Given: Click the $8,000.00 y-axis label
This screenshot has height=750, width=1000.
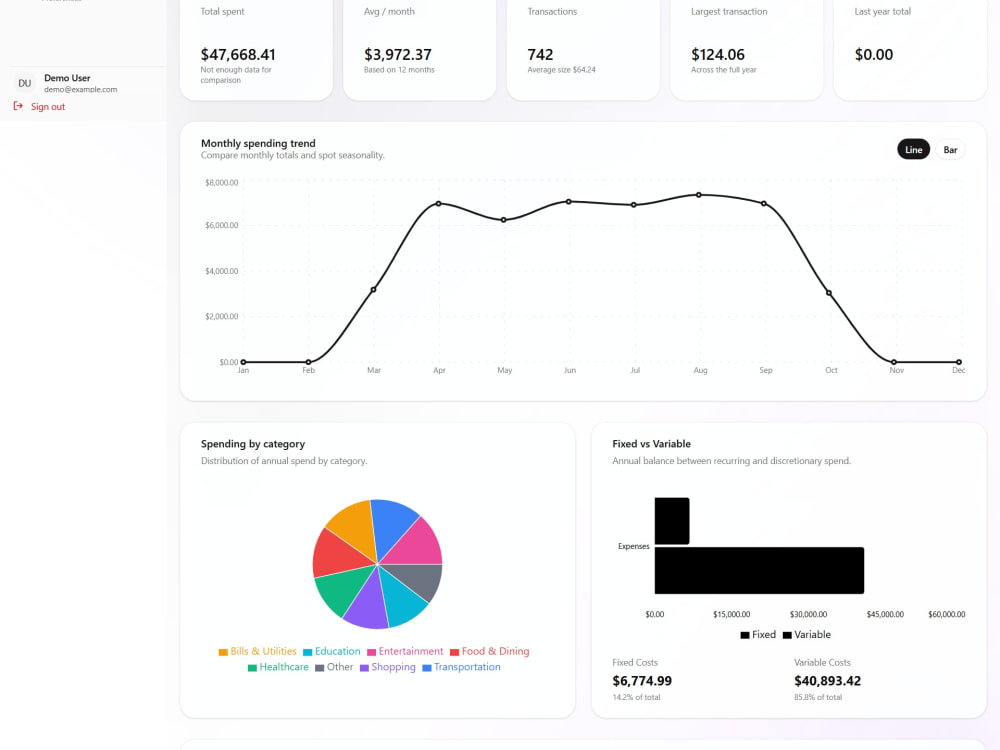Looking at the screenshot, I should pos(221,183).
